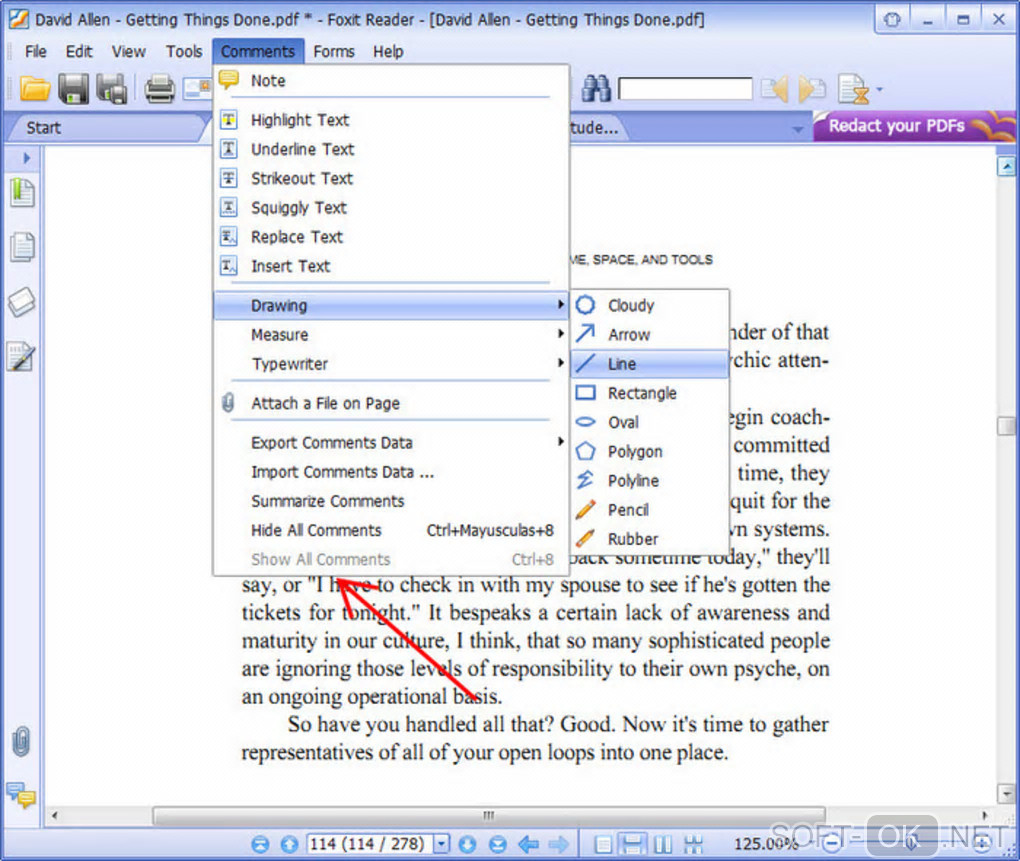This screenshot has width=1020, height=861.
Task: Open the Layers panel icon in sidebar
Action: tap(21, 302)
